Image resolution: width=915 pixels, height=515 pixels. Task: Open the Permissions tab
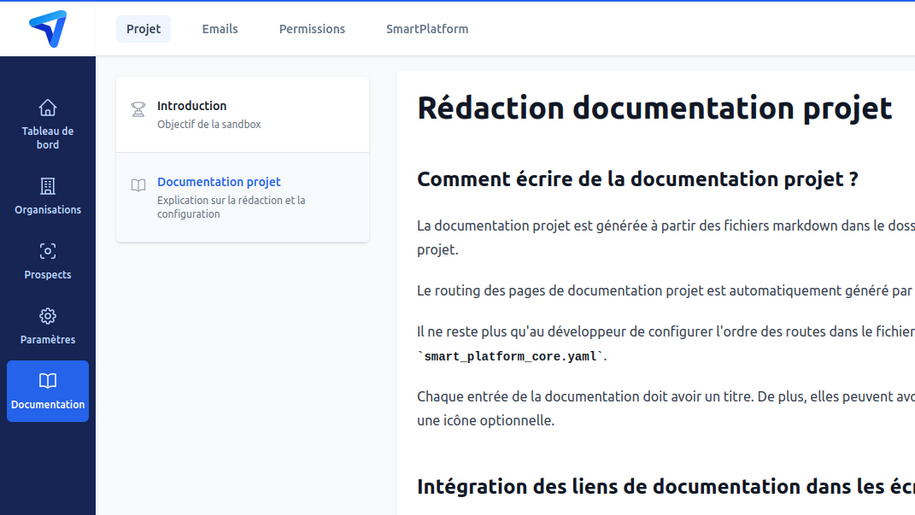pos(312,29)
